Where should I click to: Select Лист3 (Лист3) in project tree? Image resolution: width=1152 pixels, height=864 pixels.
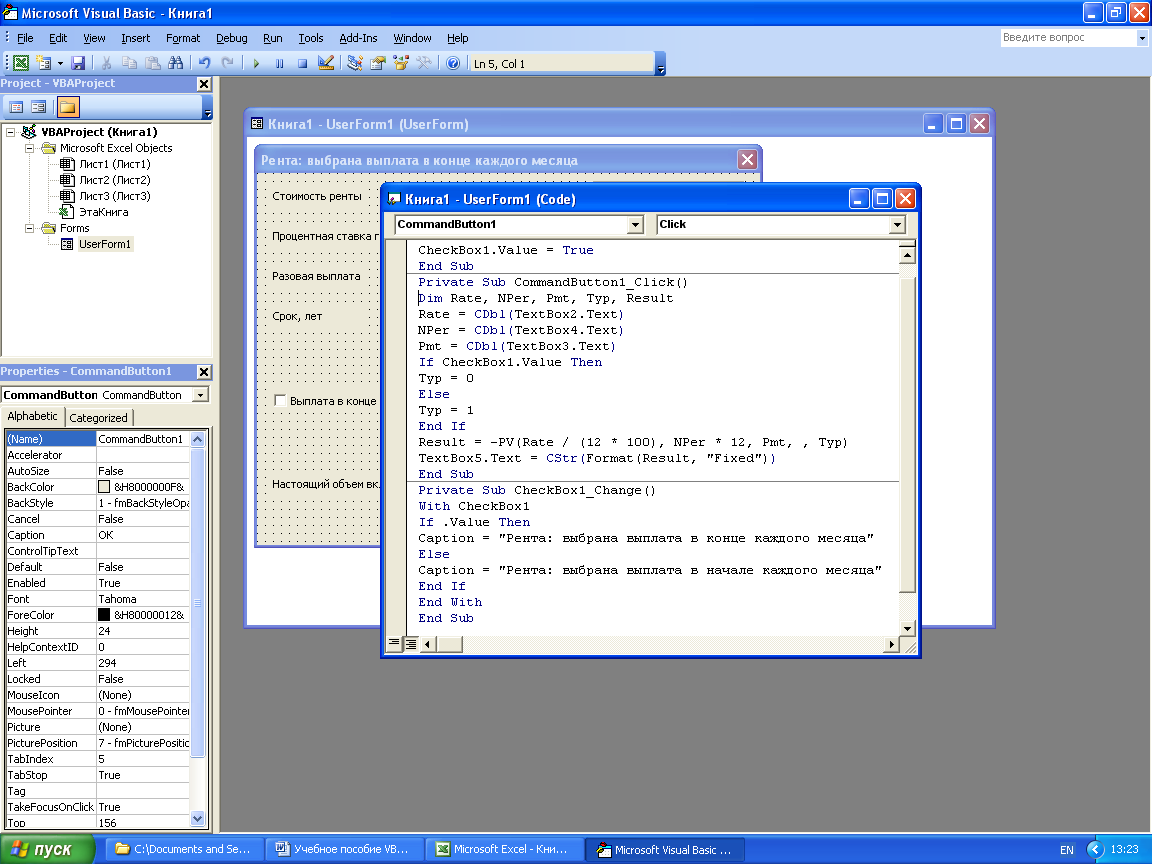coord(115,196)
